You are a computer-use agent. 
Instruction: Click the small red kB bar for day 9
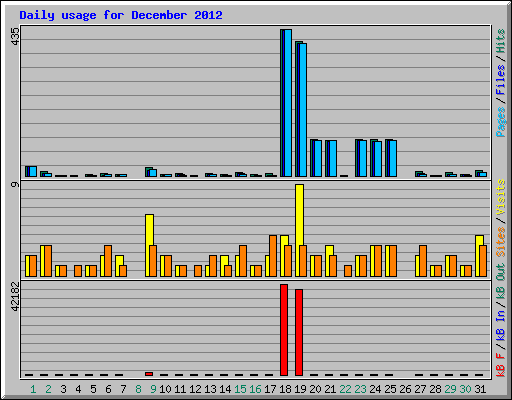click(x=149, y=374)
